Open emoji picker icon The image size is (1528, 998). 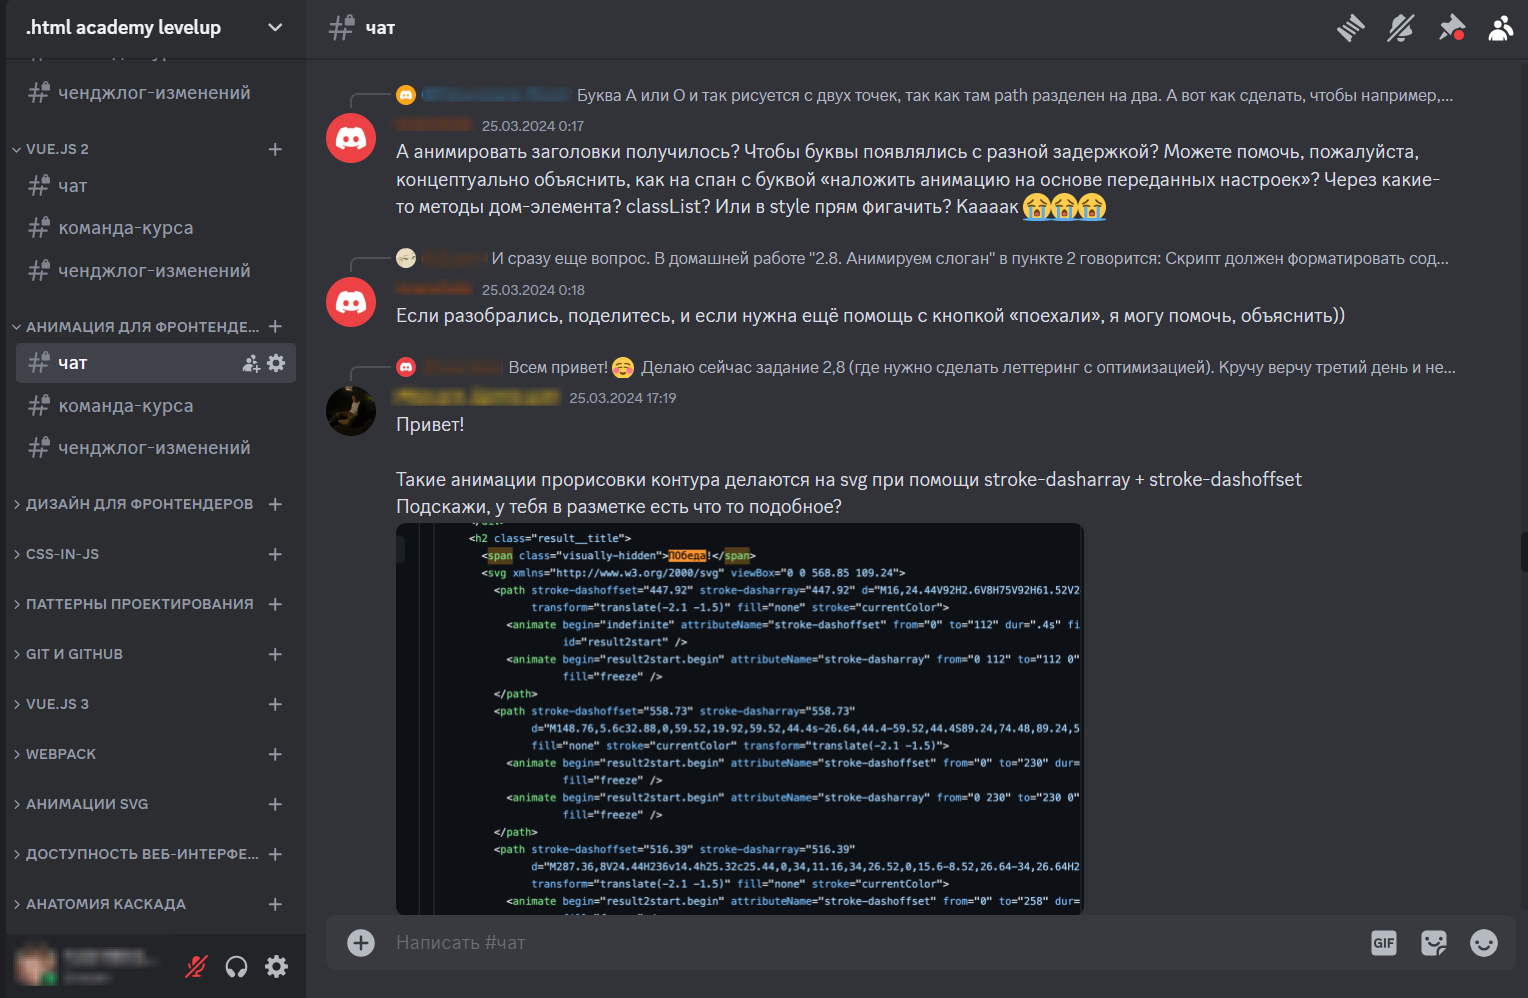[x=1484, y=942]
